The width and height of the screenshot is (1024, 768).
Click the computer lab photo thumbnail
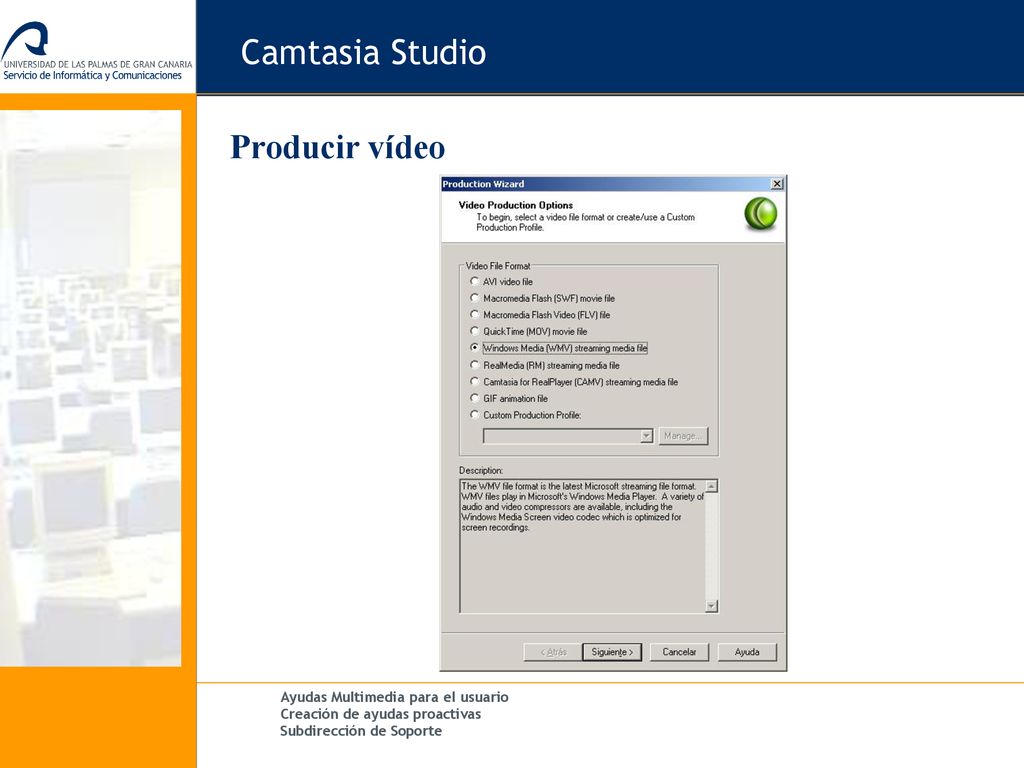[91, 388]
